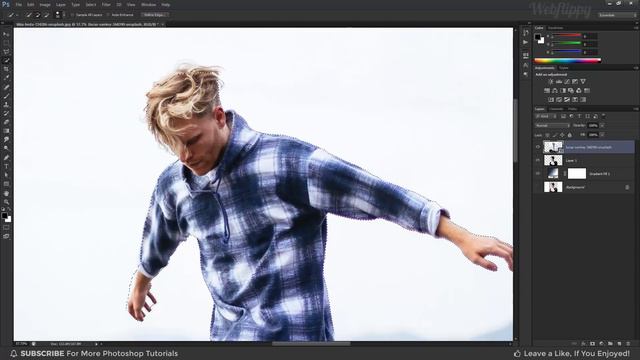Viewport: 640px width, 360px height.
Task: Click the red R color slider
Action: click(x=567, y=36)
